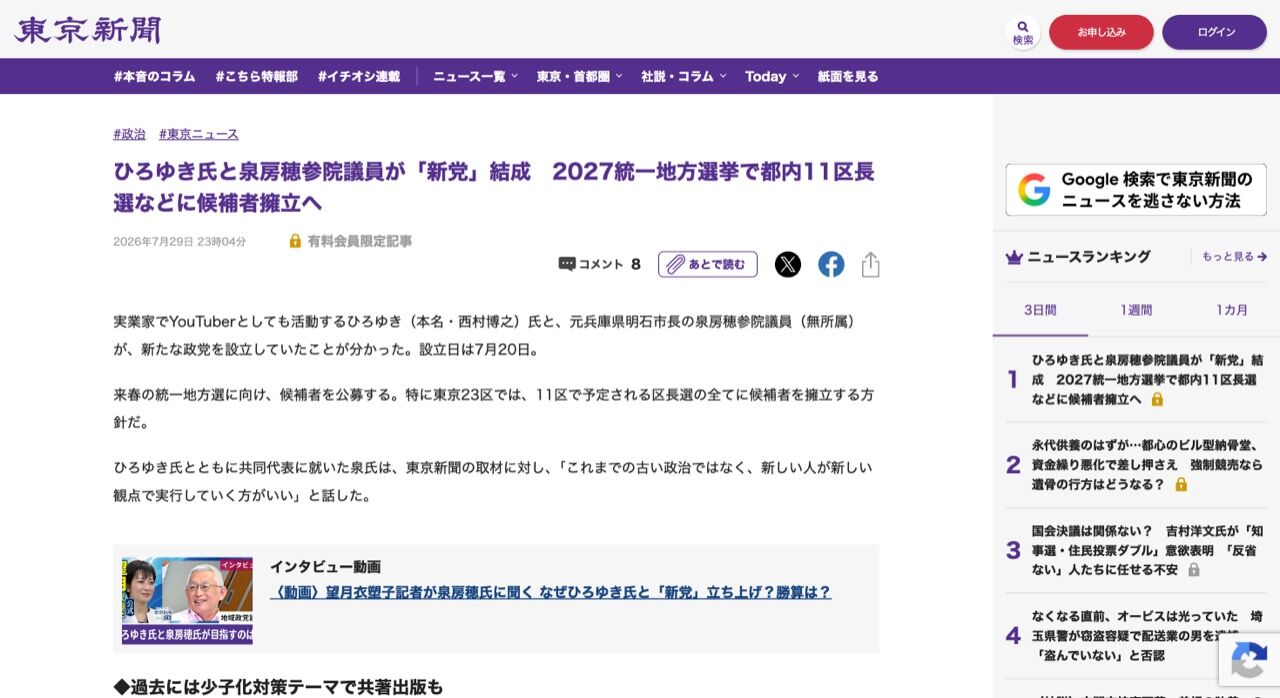1280x698 pixels.
Task: Click the reCAPTCHA badge
Action: 1249,659
